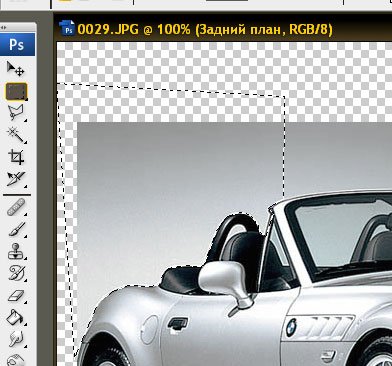Image resolution: width=392 pixels, height=366 pixels.
Task: Click the BMW badge on the car
Action: pos(291,327)
